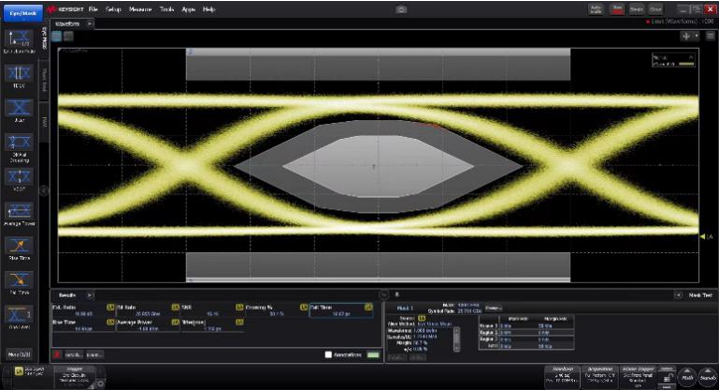719x390 pixels.
Task: Click the gear icon beside Trigger panel
Action: pyautogui.click(x=100, y=383)
